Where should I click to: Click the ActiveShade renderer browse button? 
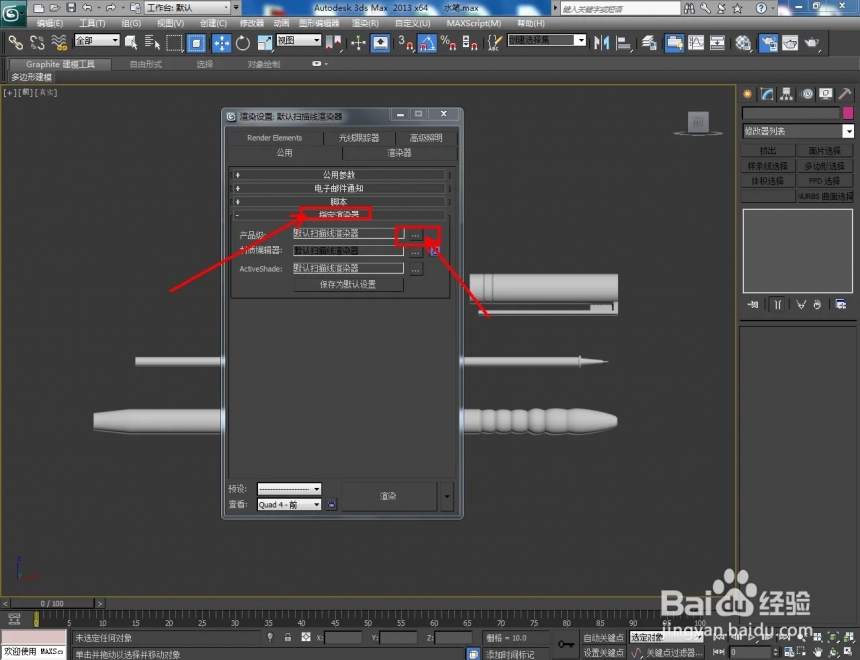click(416, 269)
